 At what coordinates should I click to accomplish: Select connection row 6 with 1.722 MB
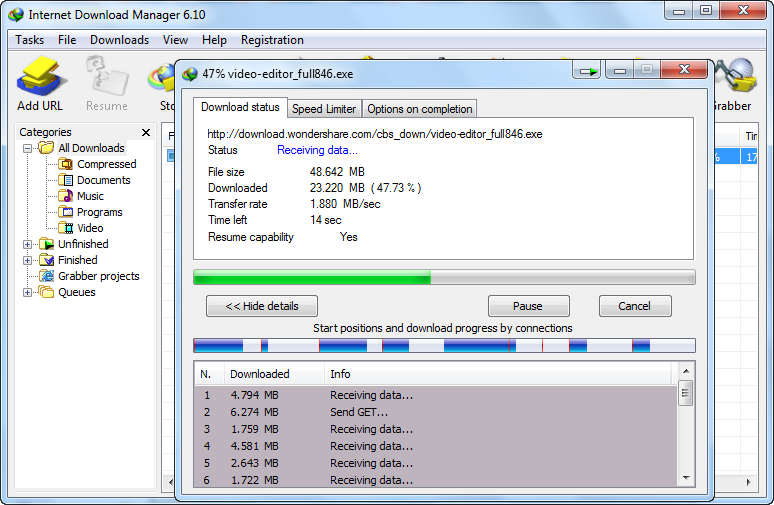tap(436, 480)
